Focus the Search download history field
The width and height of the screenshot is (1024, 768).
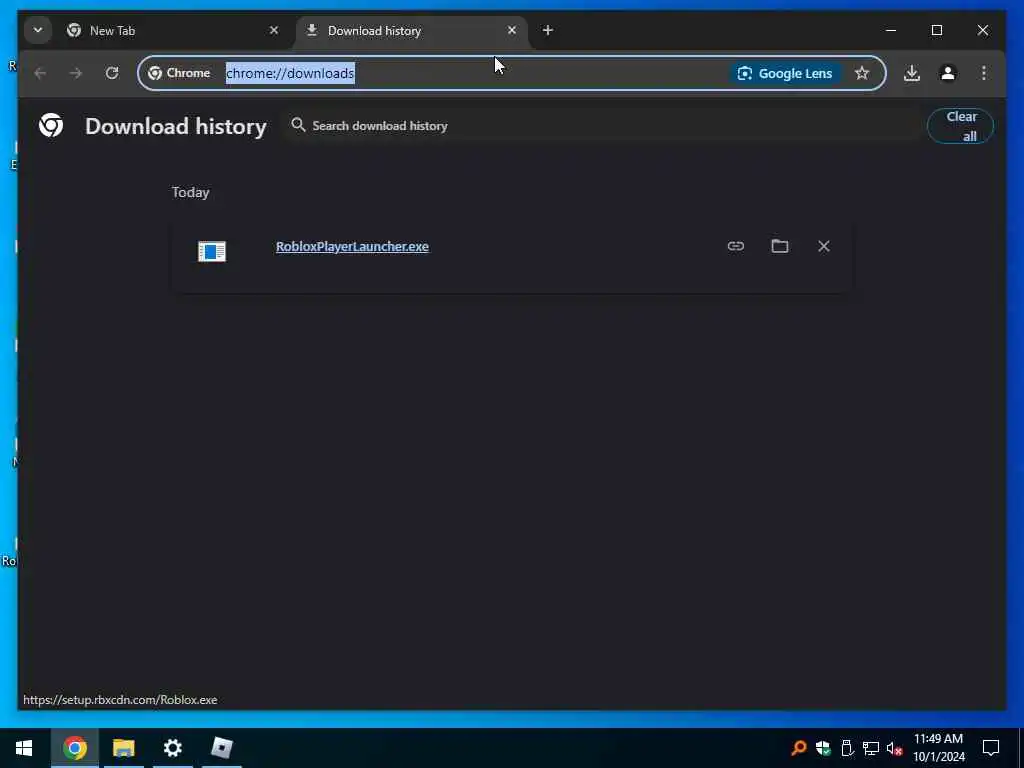tap(601, 125)
